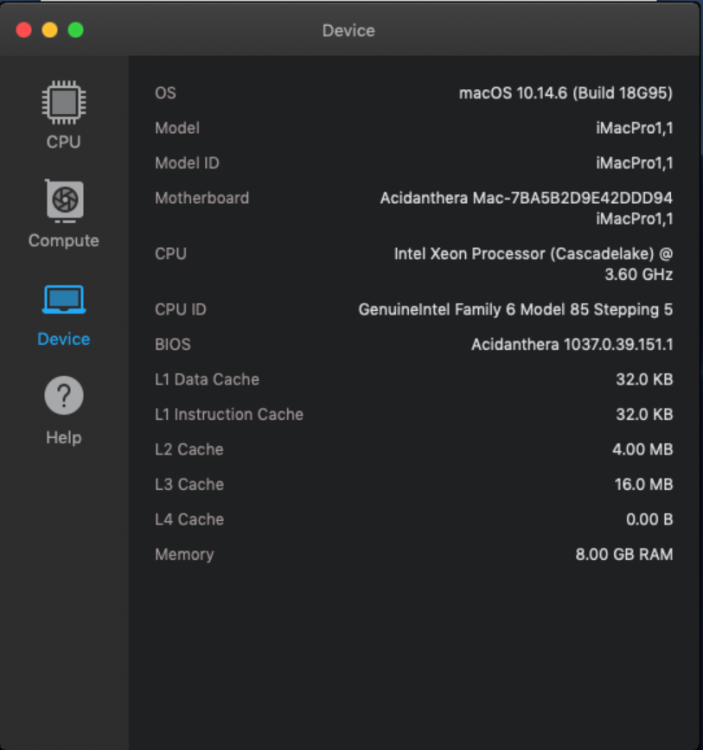The width and height of the screenshot is (703, 750).
Task: Select Acidanthera 1037.0.39.151.1 BIOS value
Action: tap(572, 344)
